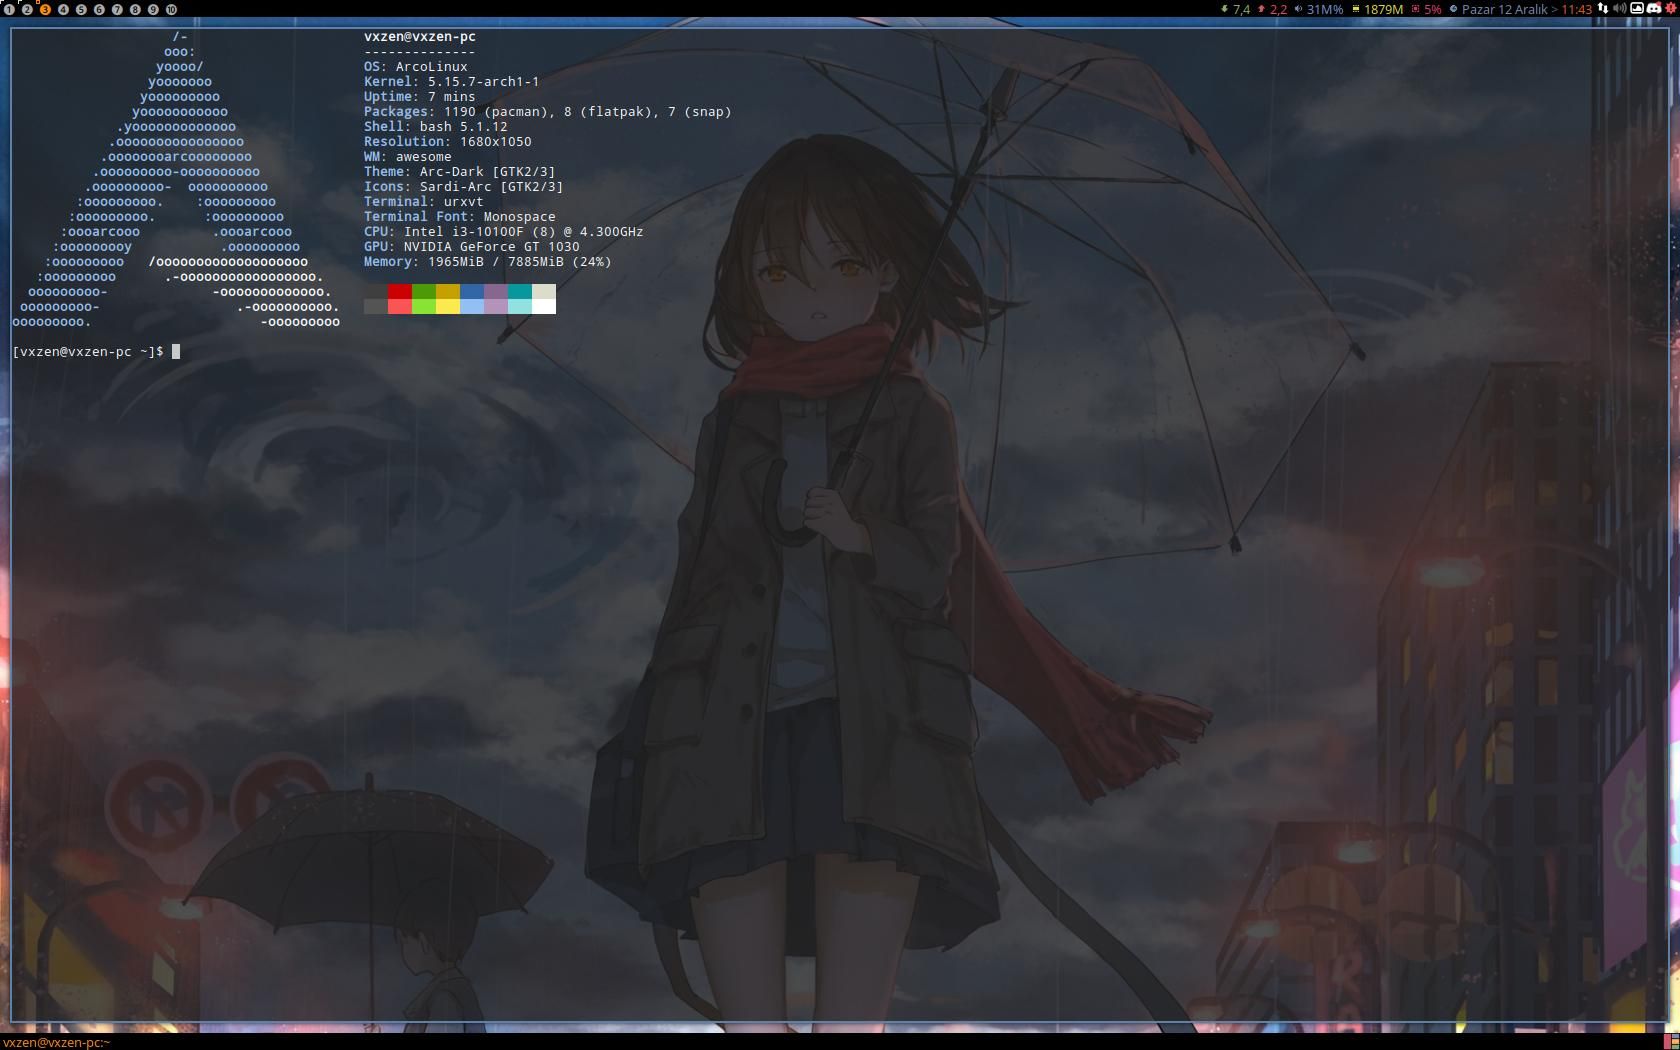Screen dimensions: 1680x1050
Task: Click the Icons: Sardi-Arc line
Action: tap(464, 186)
